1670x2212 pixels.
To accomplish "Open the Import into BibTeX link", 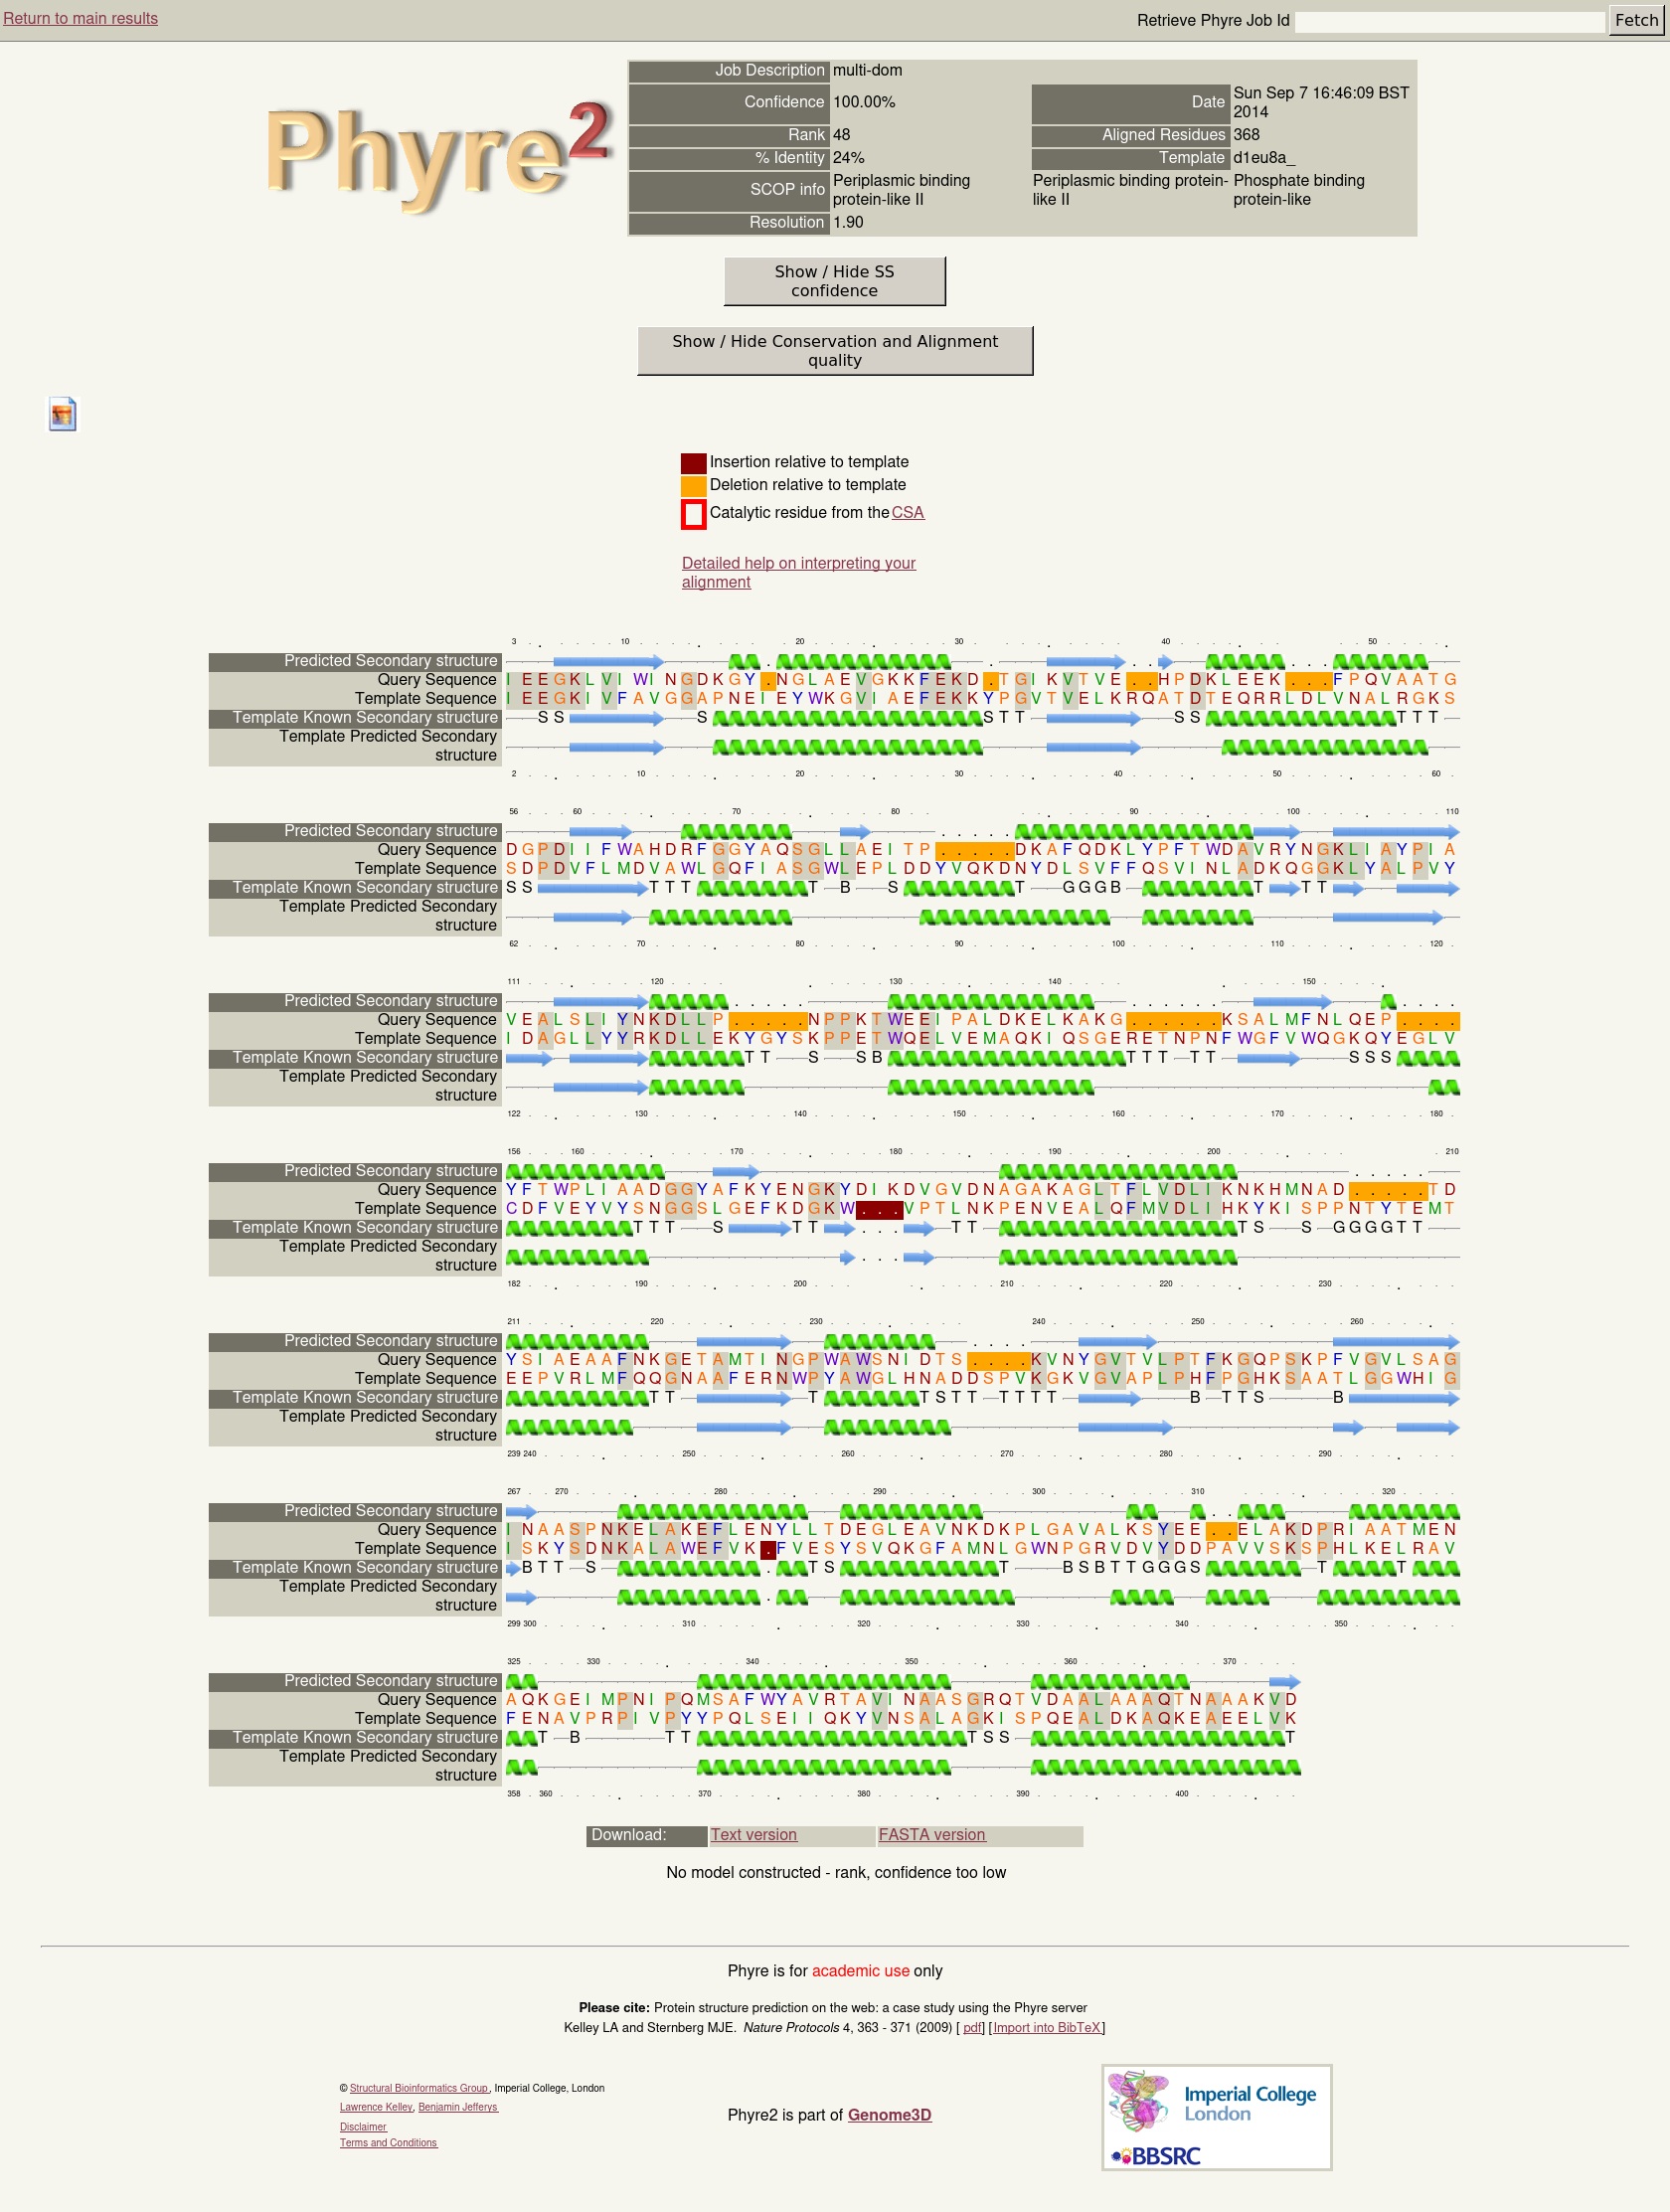I will coord(1046,2027).
